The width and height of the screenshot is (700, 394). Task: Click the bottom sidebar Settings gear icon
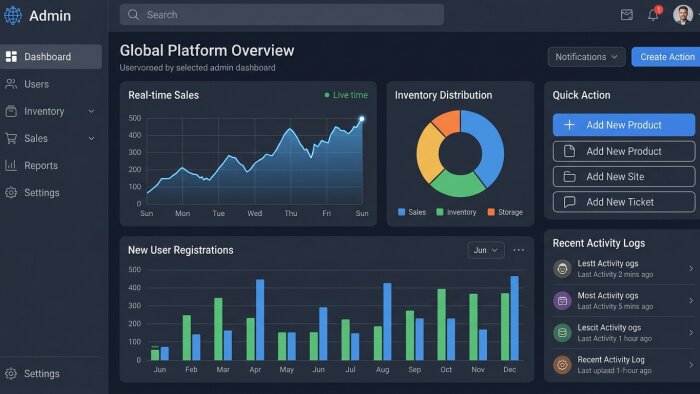(x=11, y=373)
